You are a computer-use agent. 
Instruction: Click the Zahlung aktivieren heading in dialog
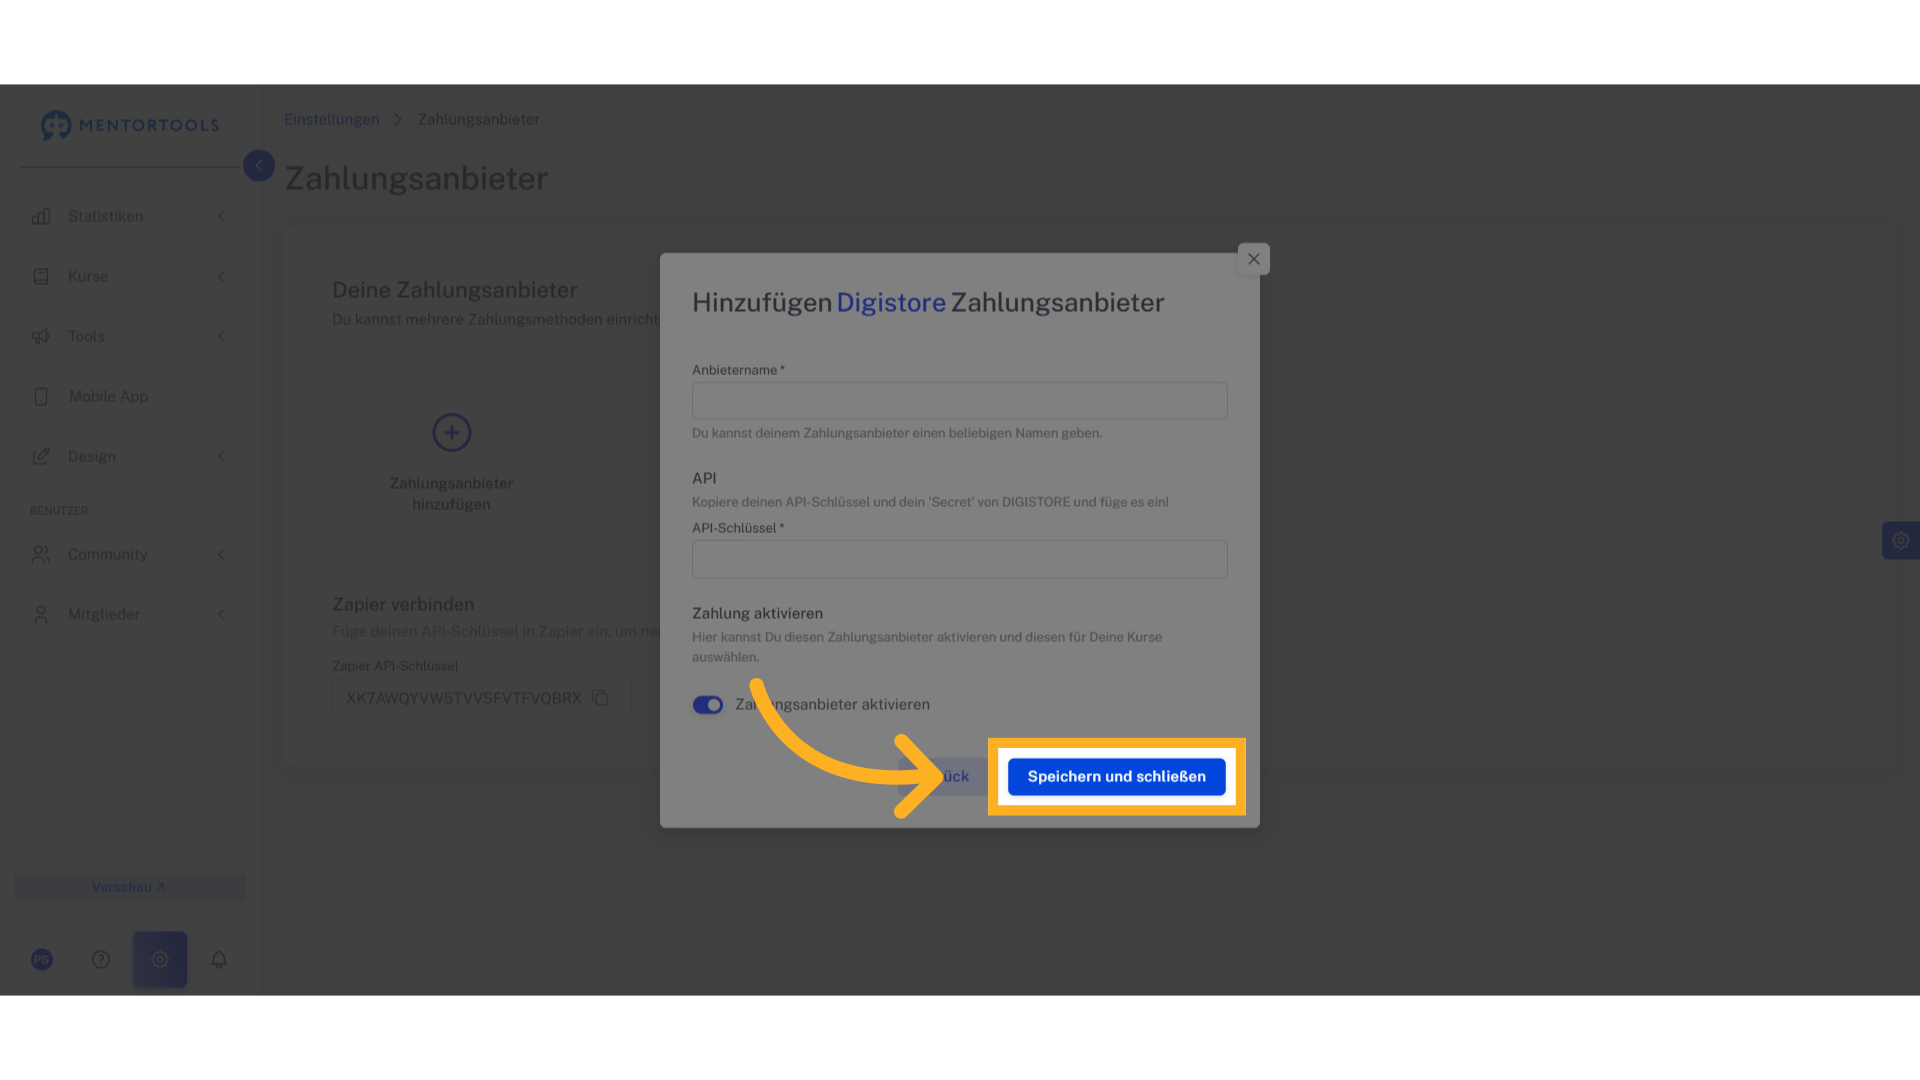point(757,614)
